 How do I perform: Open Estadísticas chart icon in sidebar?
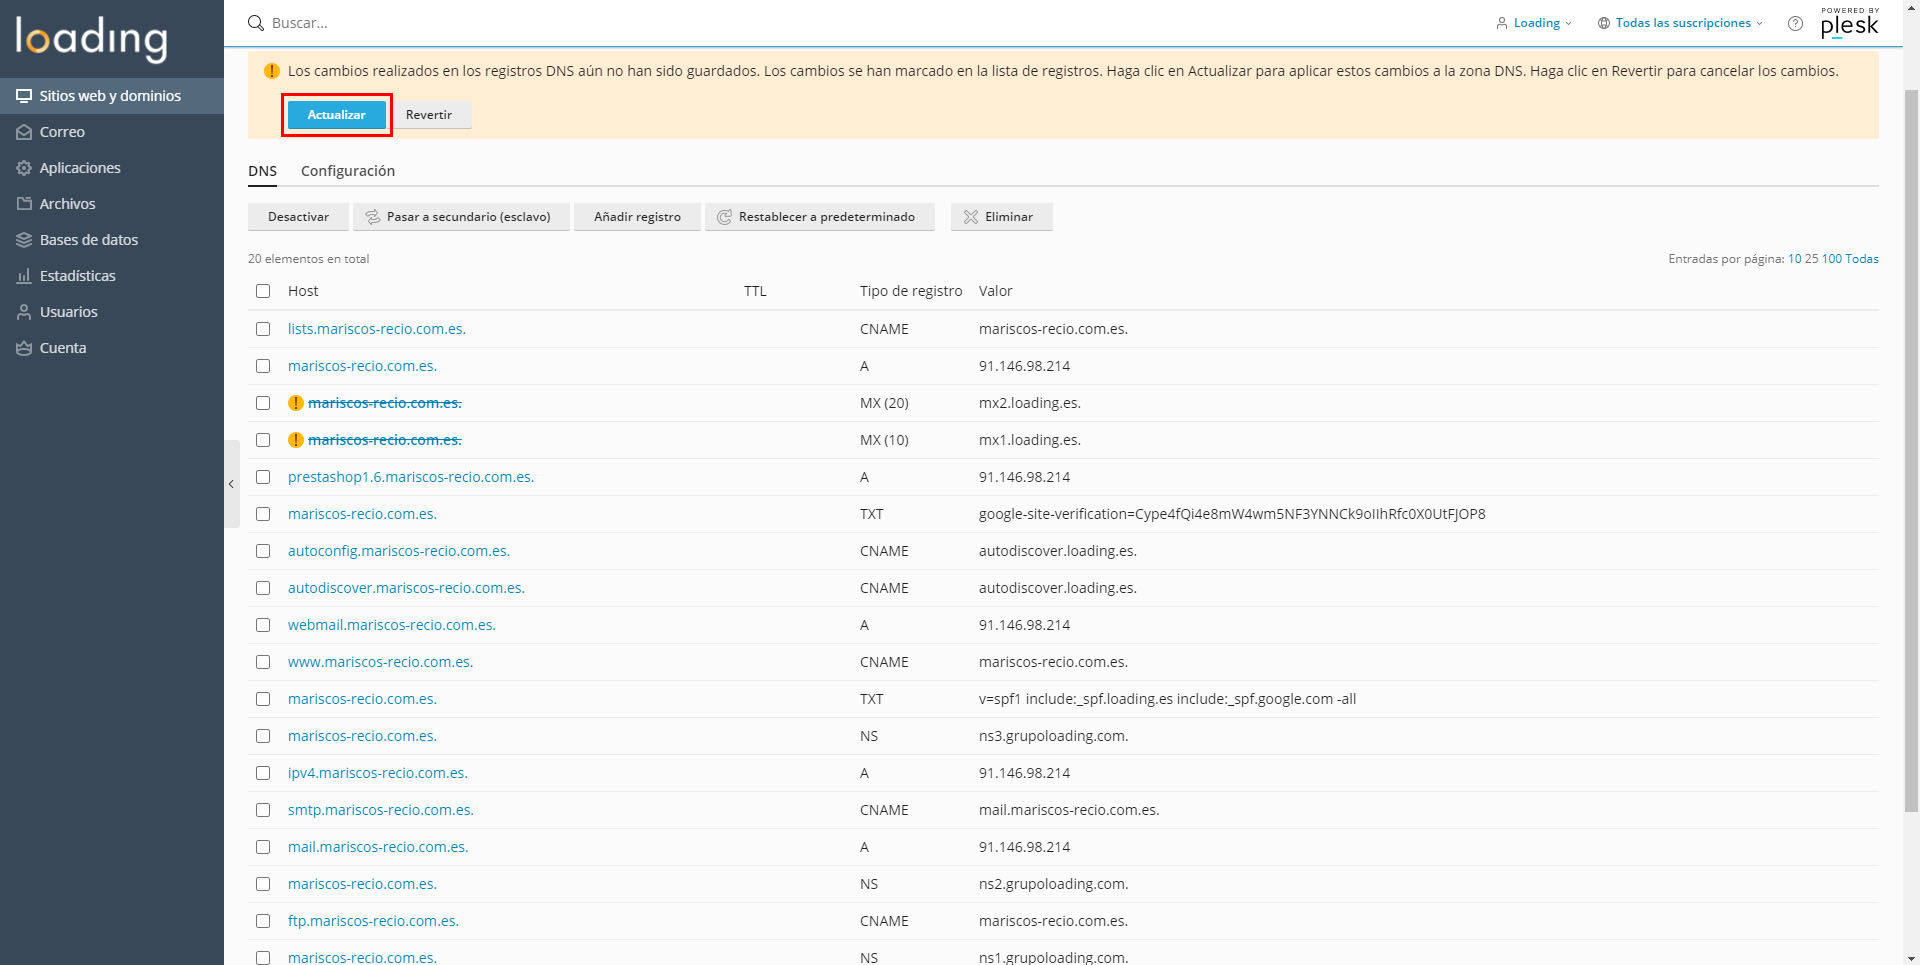(24, 276)
